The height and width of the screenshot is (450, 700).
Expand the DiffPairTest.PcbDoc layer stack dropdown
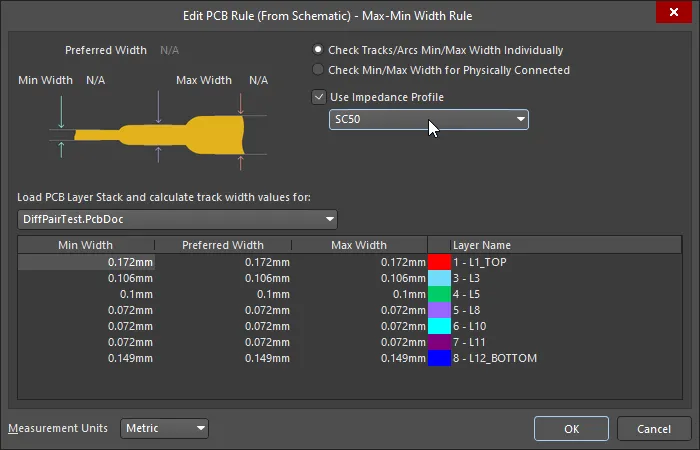(178, 219)
